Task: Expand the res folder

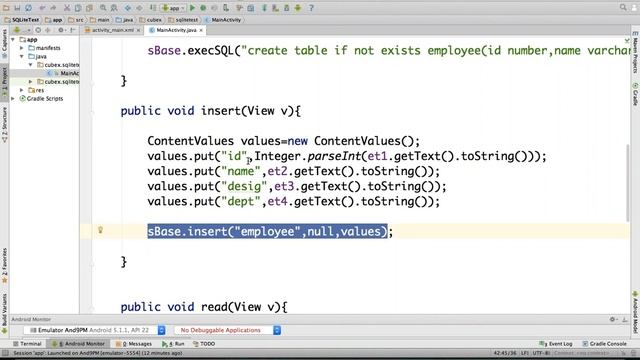Action: tap(22, 90)
